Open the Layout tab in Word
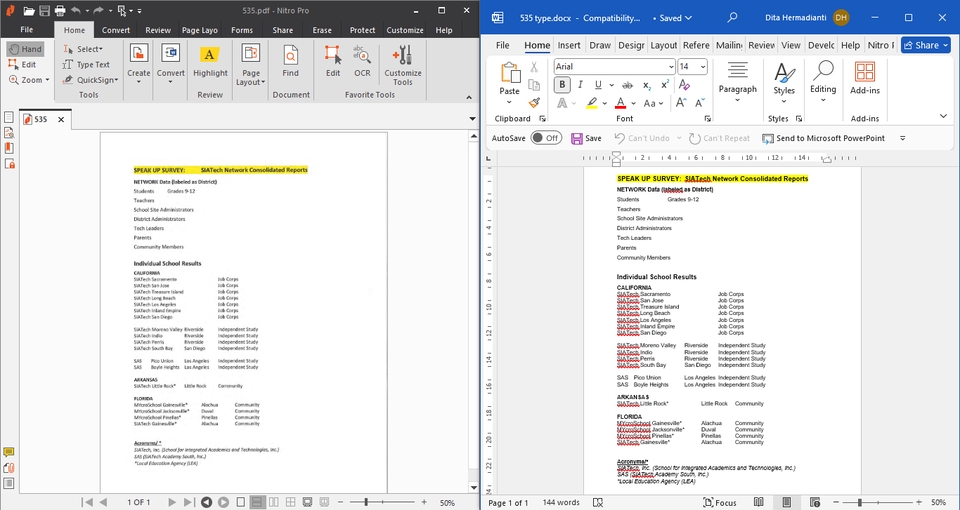 click(663, 45)
